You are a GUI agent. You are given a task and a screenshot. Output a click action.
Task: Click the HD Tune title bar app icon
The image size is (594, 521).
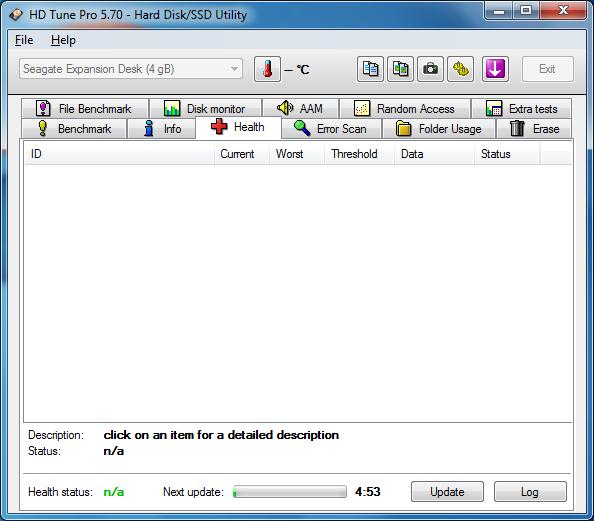[16, 14]
